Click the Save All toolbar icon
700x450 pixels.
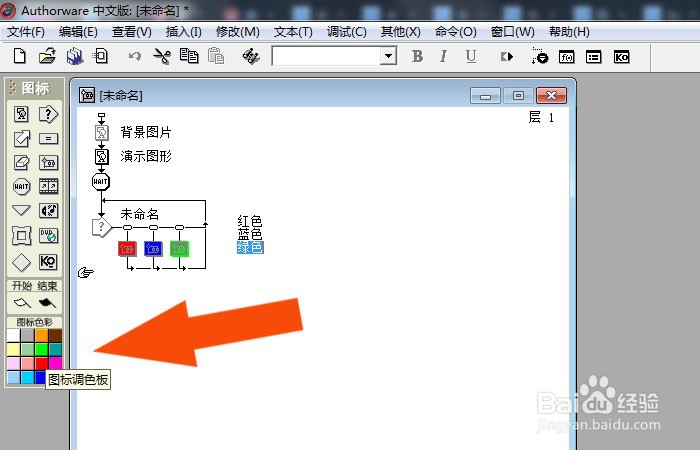pyautogui.click(x=75, y=57)
